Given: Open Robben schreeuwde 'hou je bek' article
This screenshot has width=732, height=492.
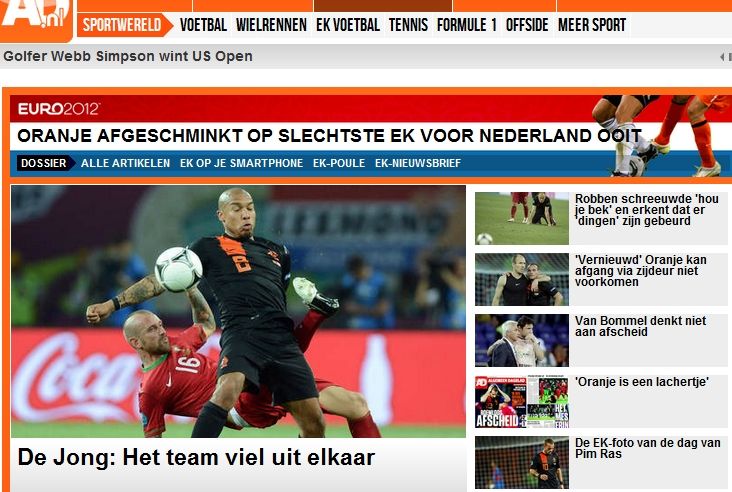Looking at the screenshot, I should coord(647,210).
